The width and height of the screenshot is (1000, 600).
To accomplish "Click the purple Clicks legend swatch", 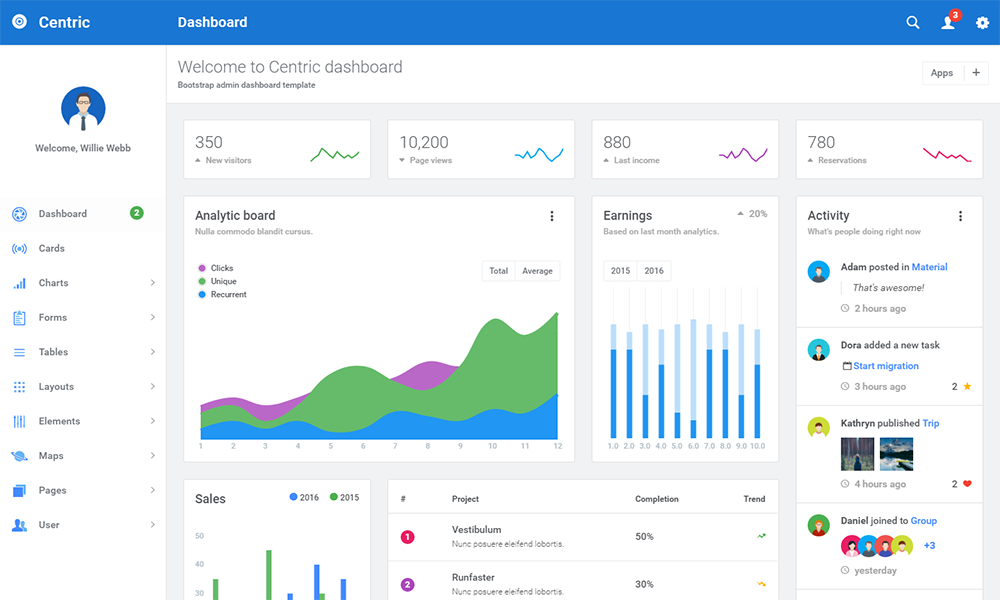I will 202,268.
